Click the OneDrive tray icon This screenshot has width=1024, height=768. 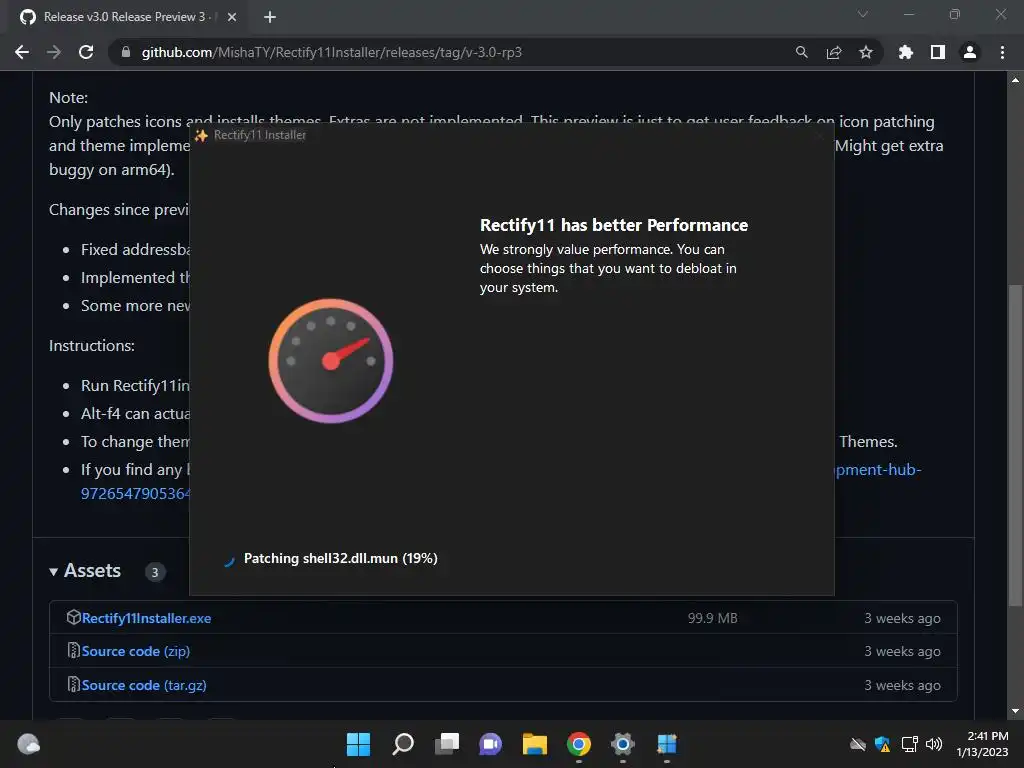(857, 744)
